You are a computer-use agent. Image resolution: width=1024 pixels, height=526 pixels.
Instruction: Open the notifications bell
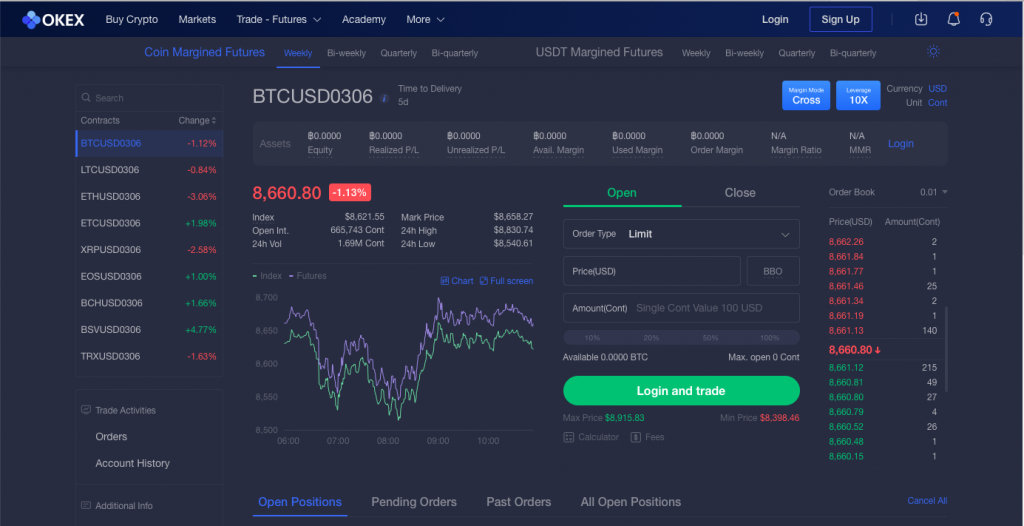(953, 19)
